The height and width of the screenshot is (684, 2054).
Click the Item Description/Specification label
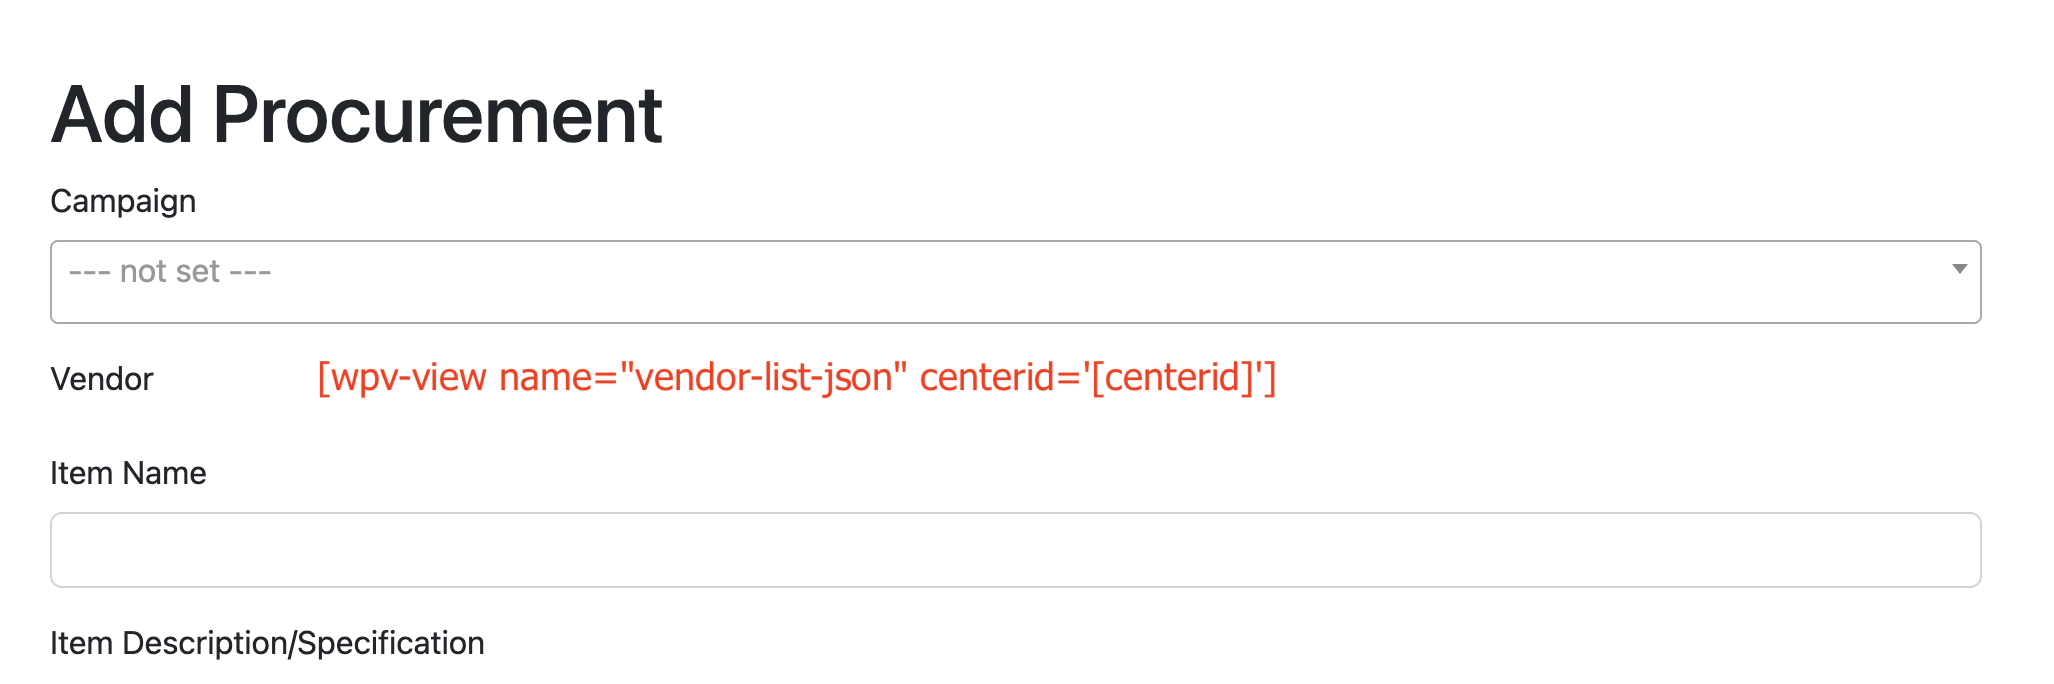tap(267, 643)
